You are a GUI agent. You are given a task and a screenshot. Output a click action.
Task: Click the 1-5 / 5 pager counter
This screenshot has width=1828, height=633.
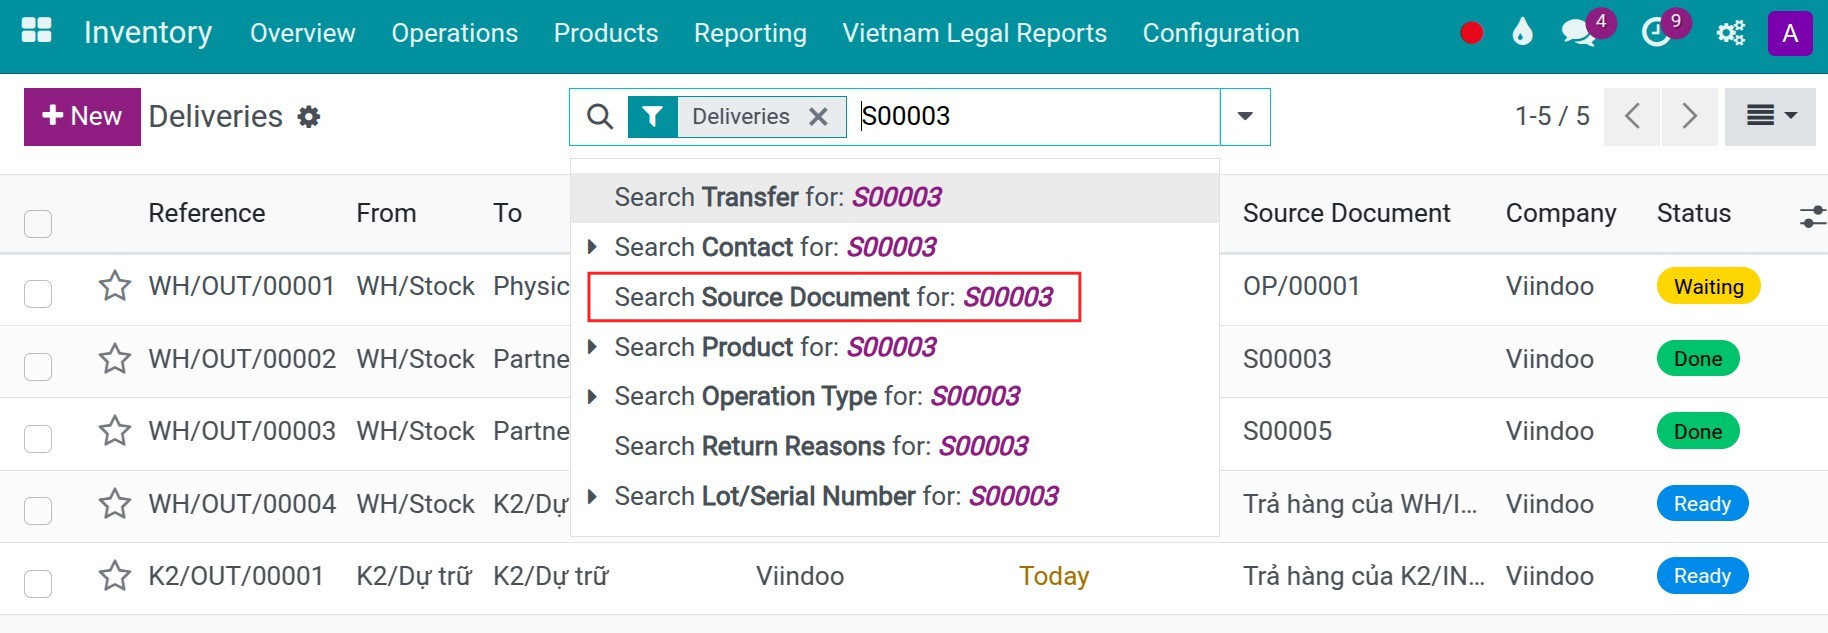tap(1552, 116)
